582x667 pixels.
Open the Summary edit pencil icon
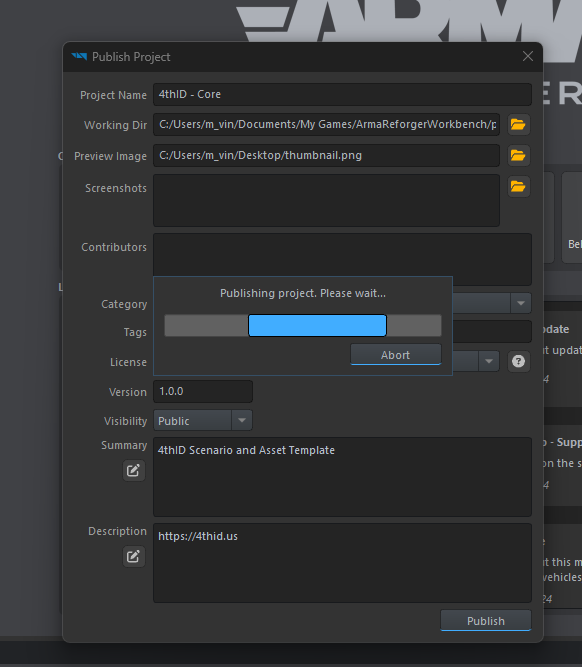tap(134, 470)
